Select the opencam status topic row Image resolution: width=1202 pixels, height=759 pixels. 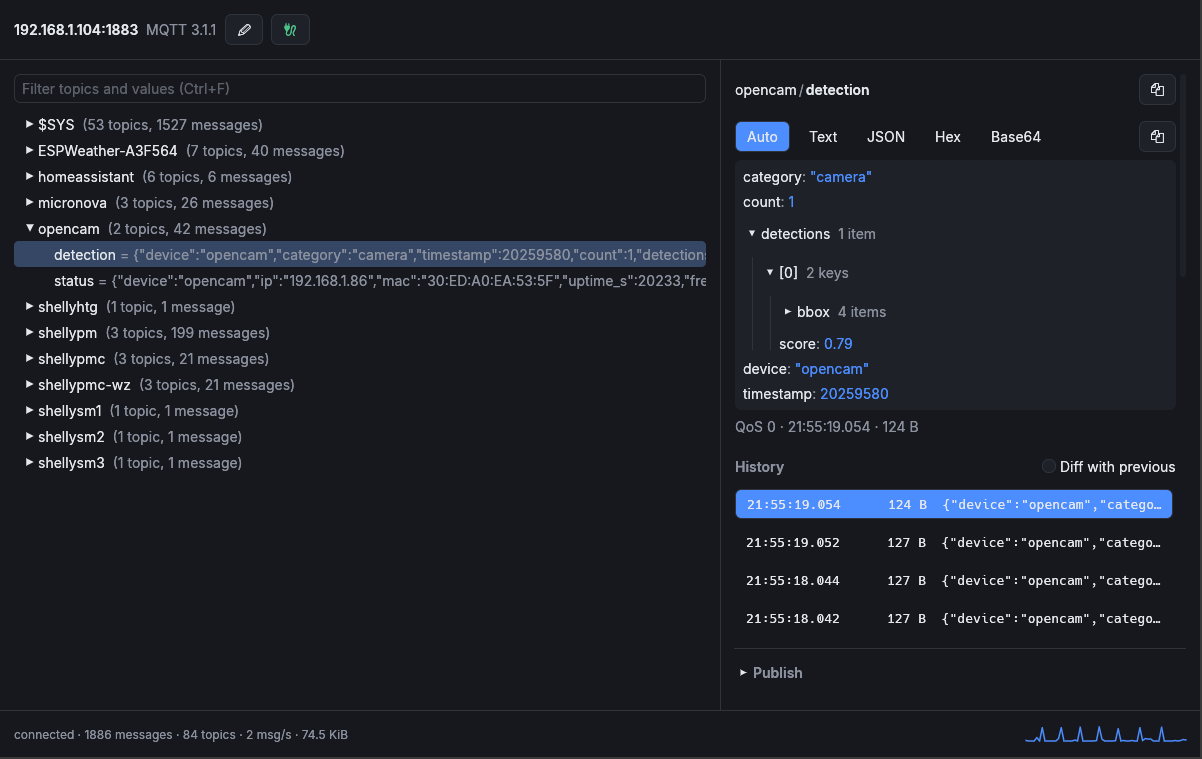point(360,281)
